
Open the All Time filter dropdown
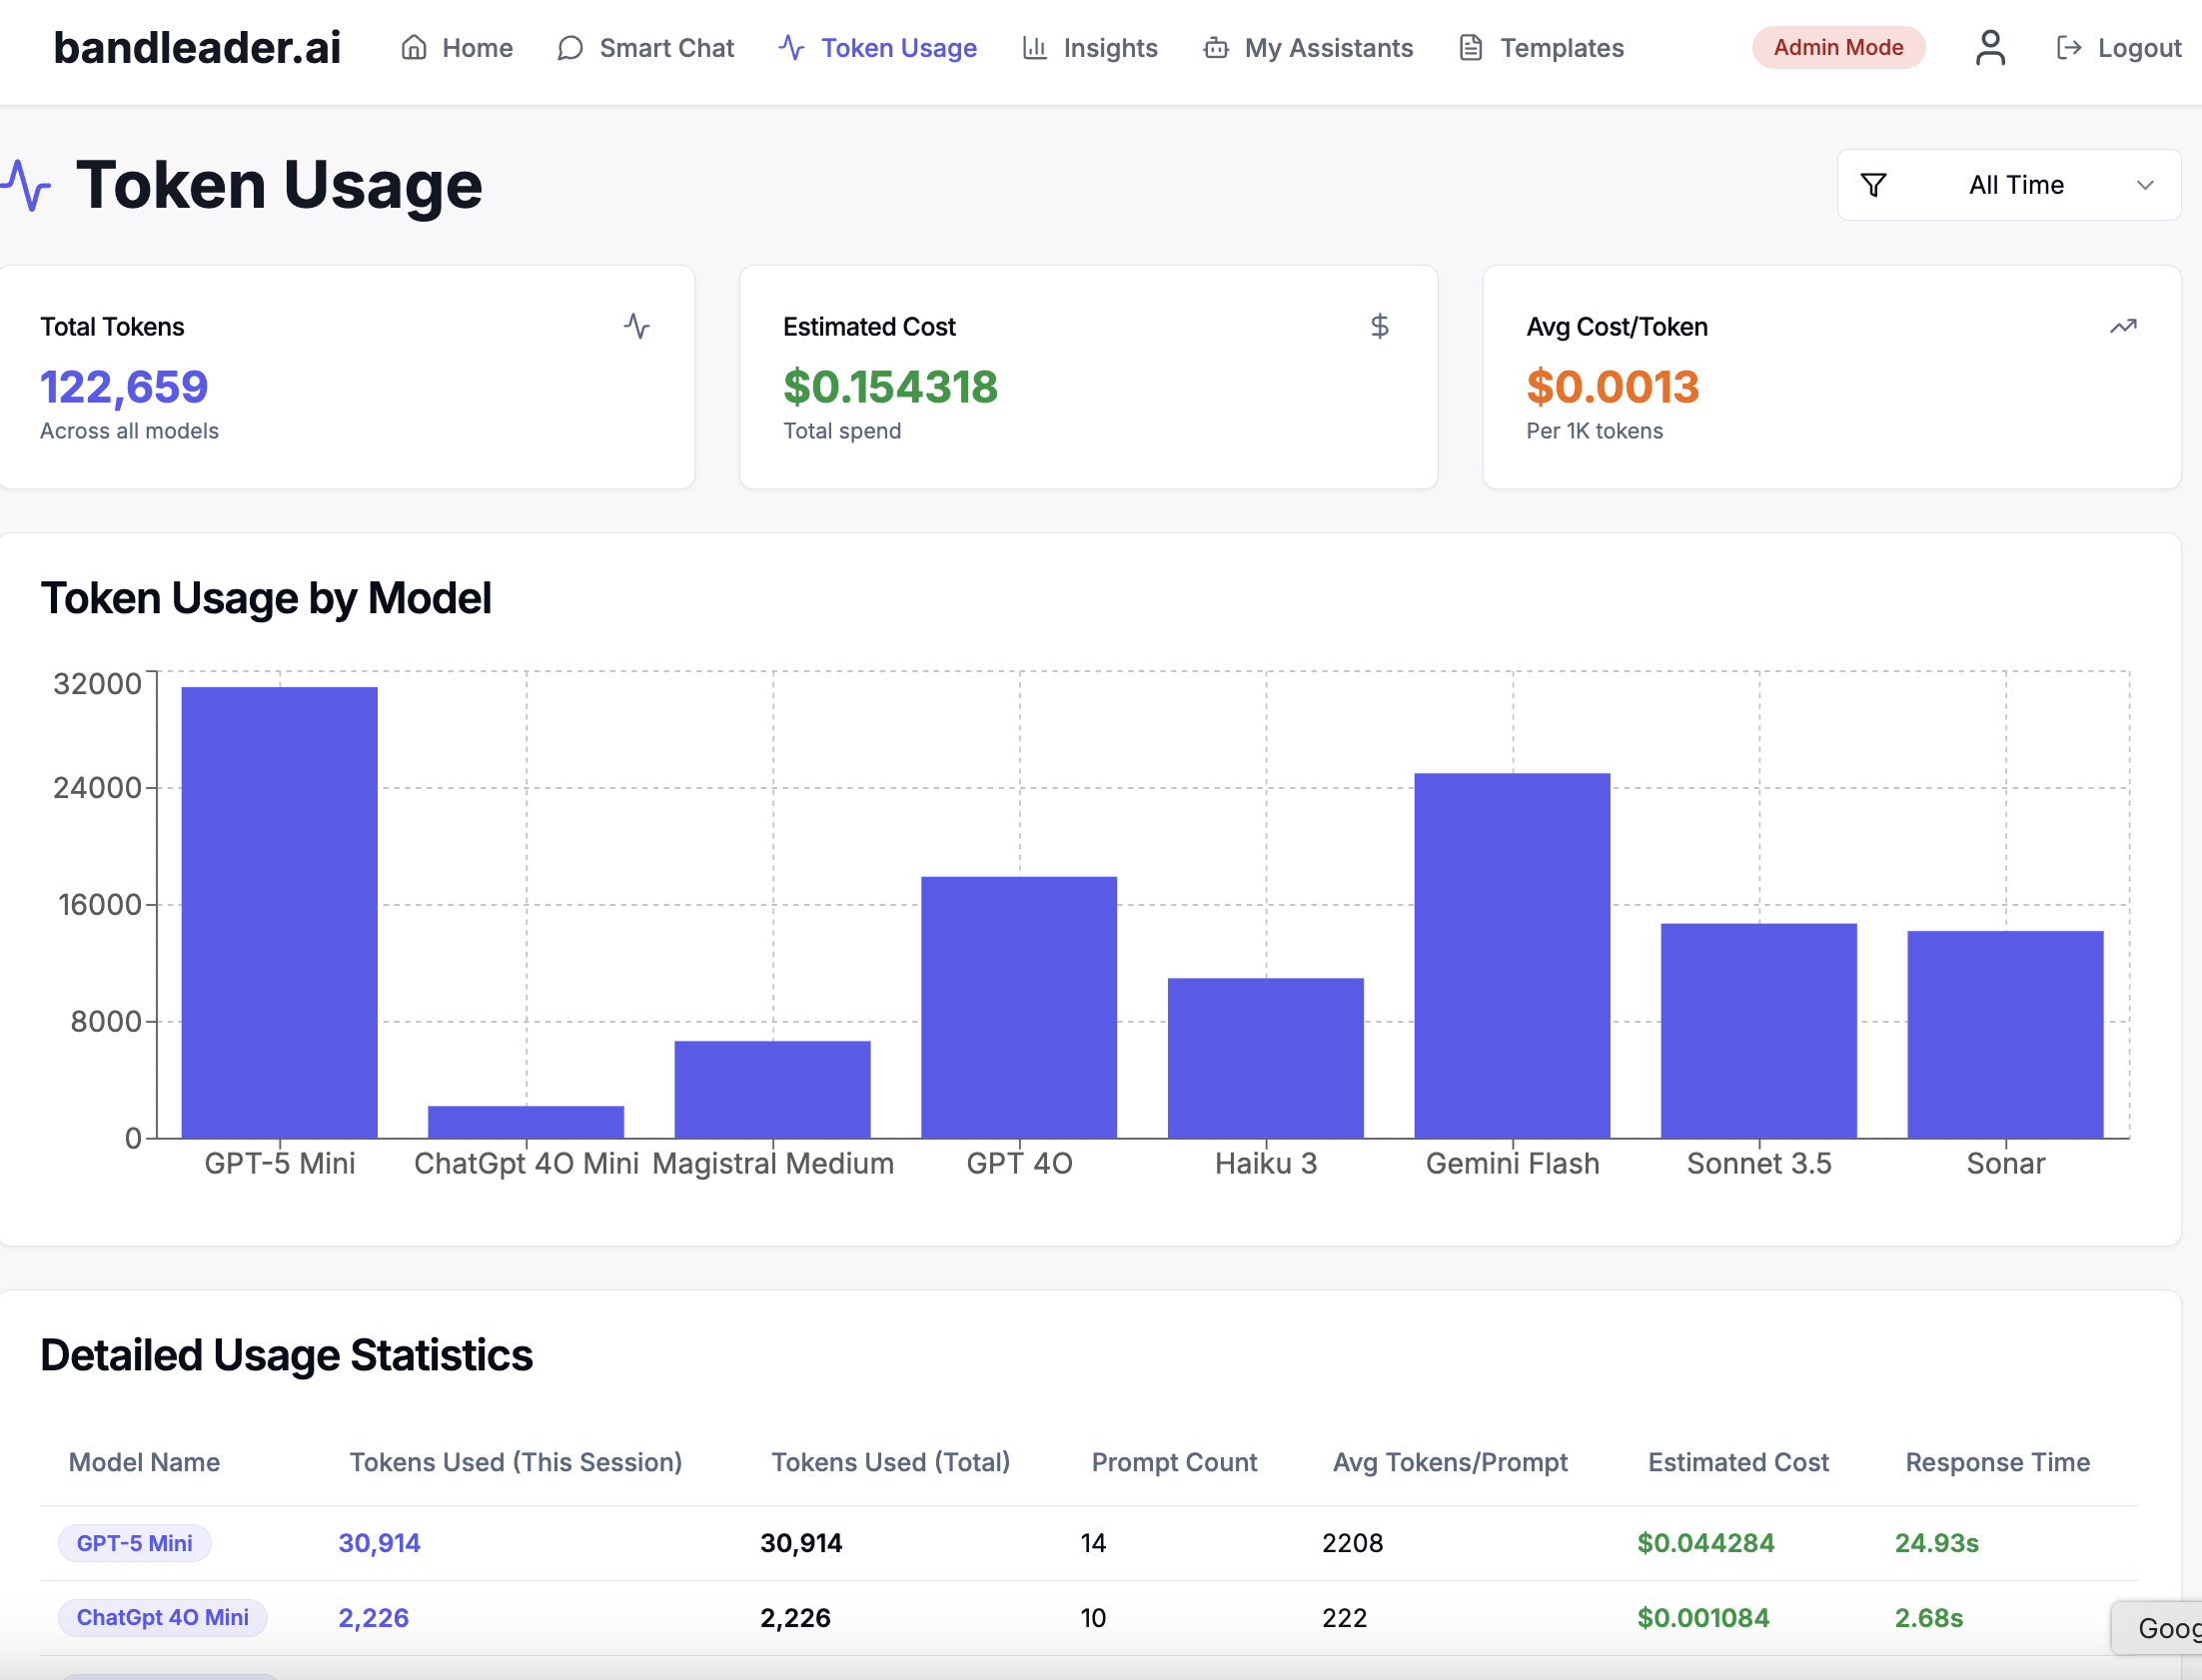(2014, 185)
